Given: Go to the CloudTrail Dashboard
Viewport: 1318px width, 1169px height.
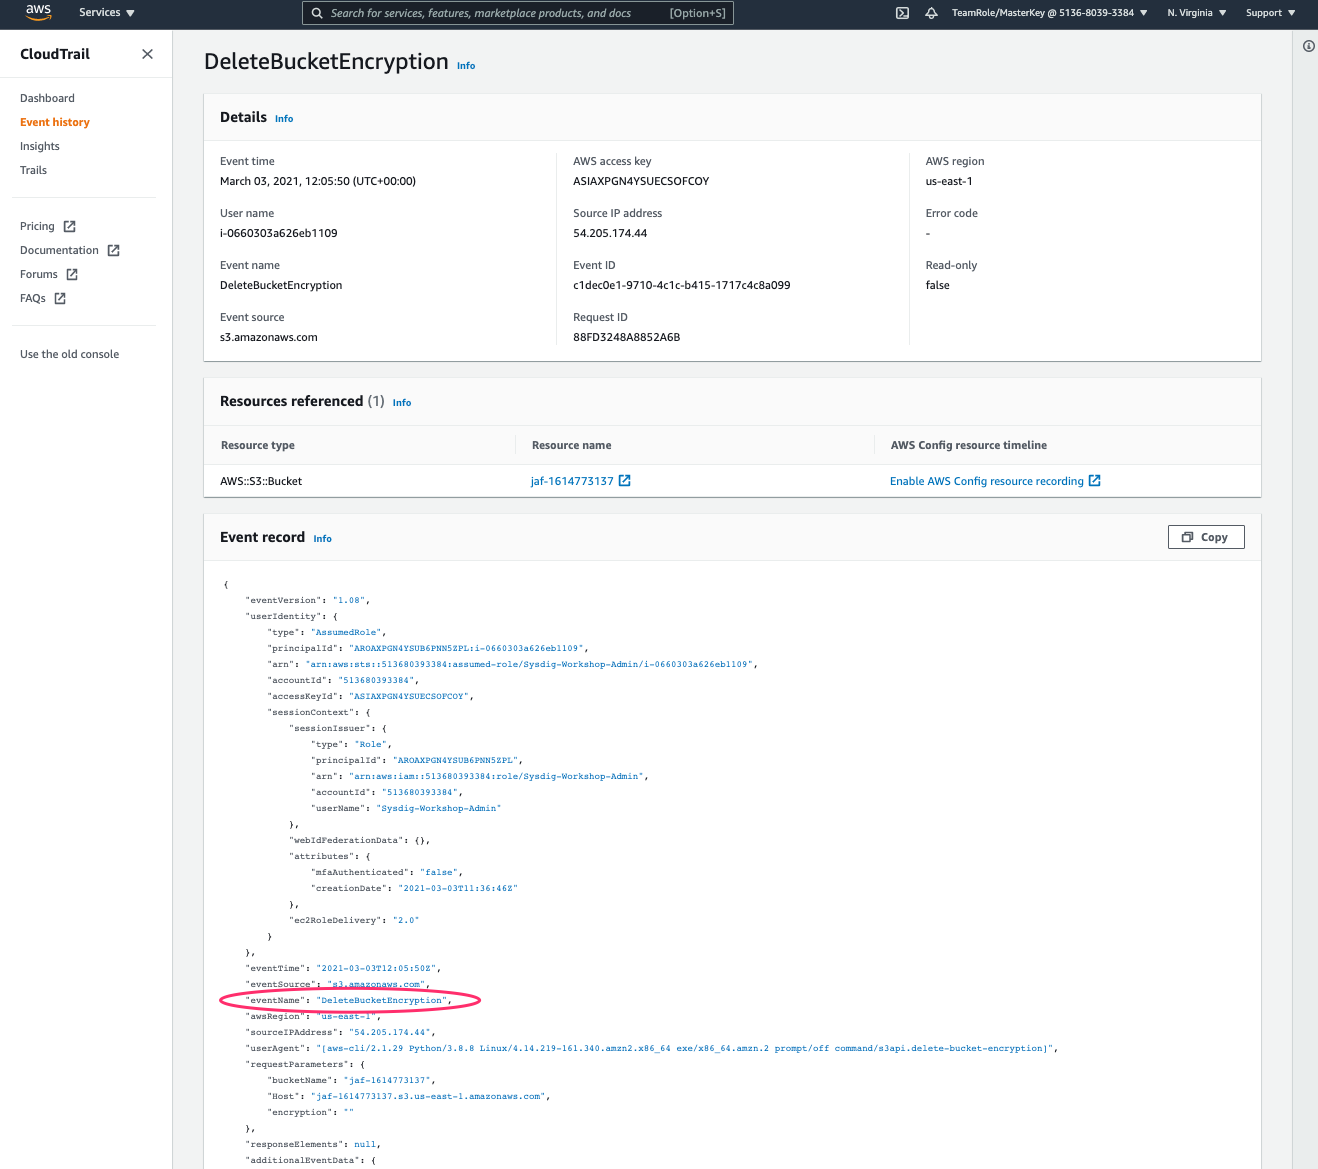Looking at the screenshot, I should click(x=47, y=98).
